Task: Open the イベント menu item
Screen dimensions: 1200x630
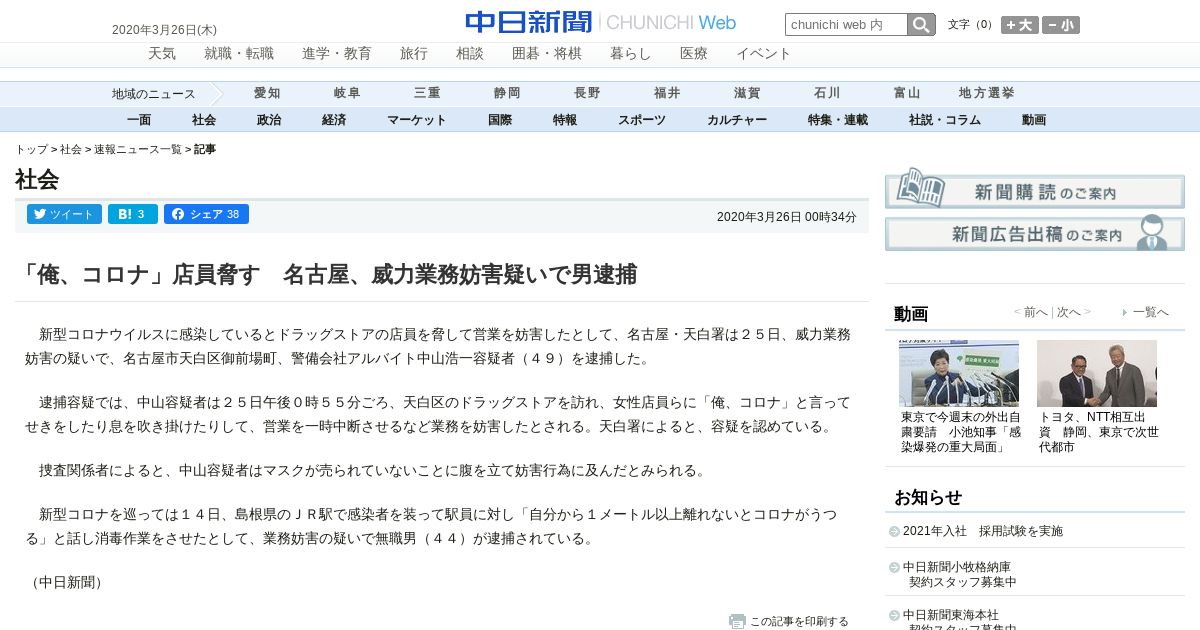Action: coord(764,54)
